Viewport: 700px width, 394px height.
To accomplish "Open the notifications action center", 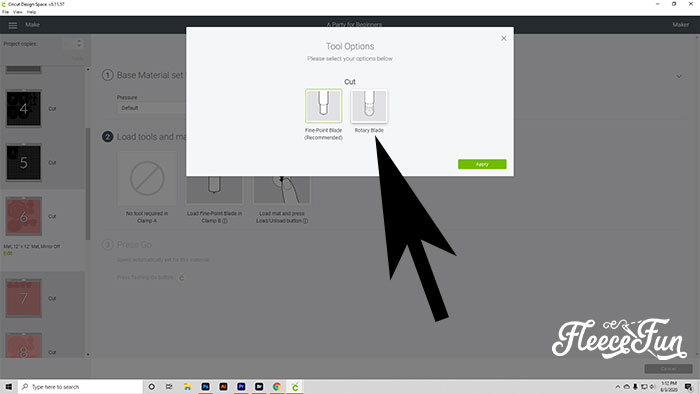I will 689,387.
